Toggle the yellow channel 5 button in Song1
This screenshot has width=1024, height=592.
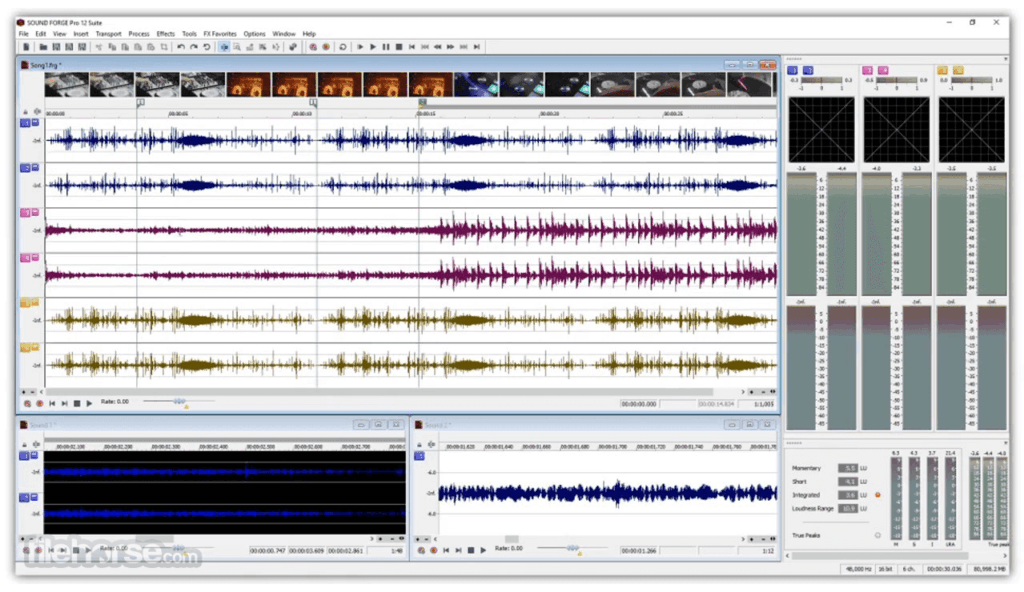[25, 302]
